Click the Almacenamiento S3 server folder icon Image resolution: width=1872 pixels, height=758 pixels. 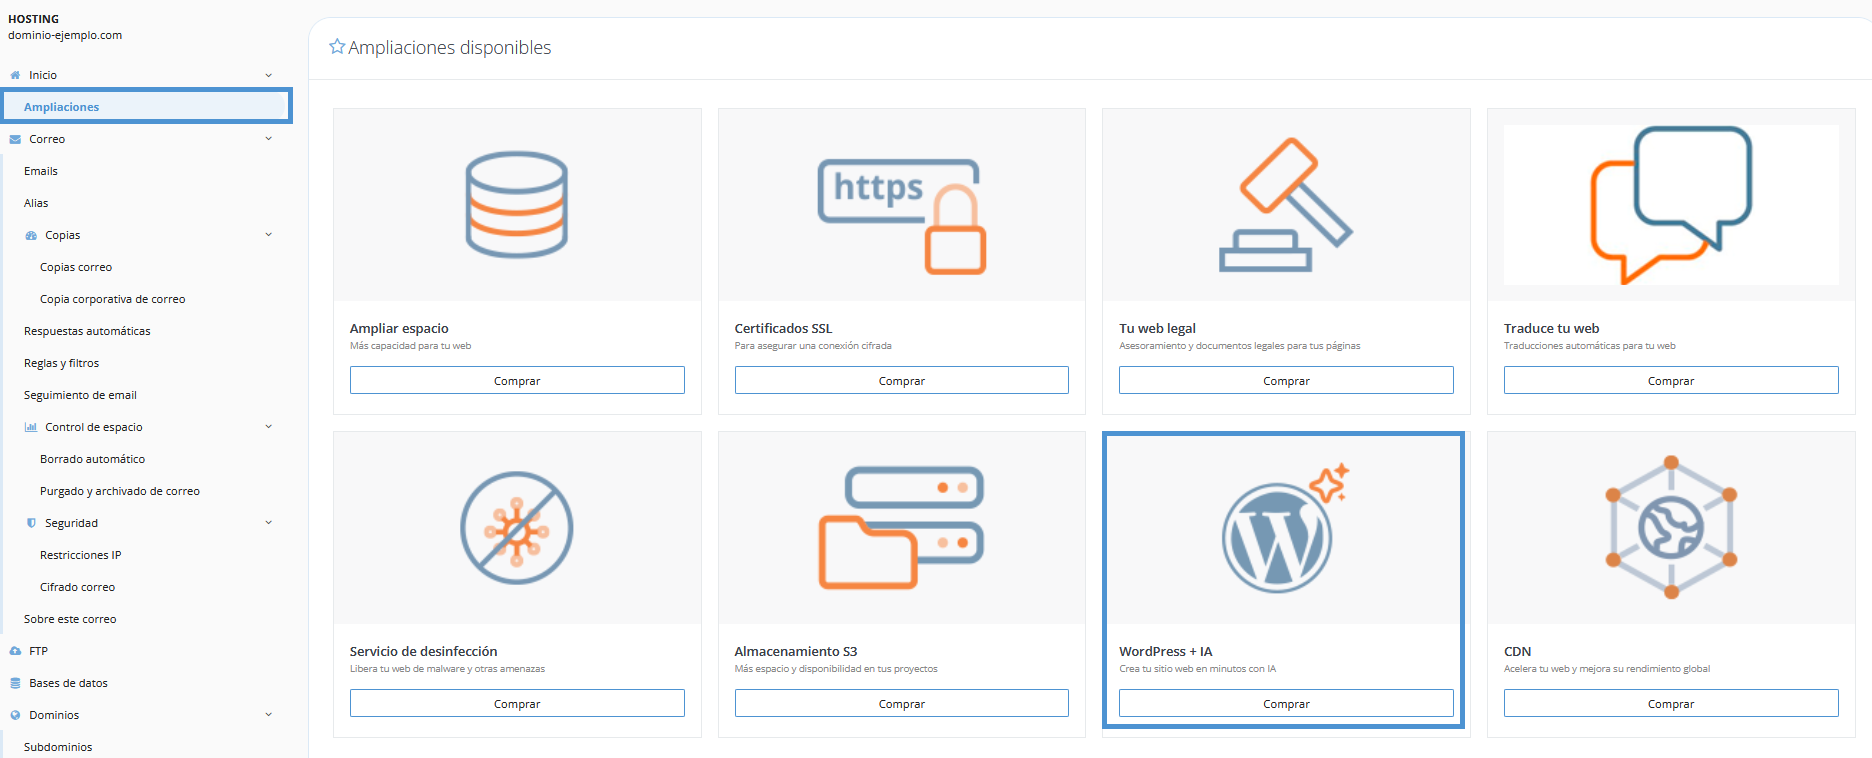901,527
